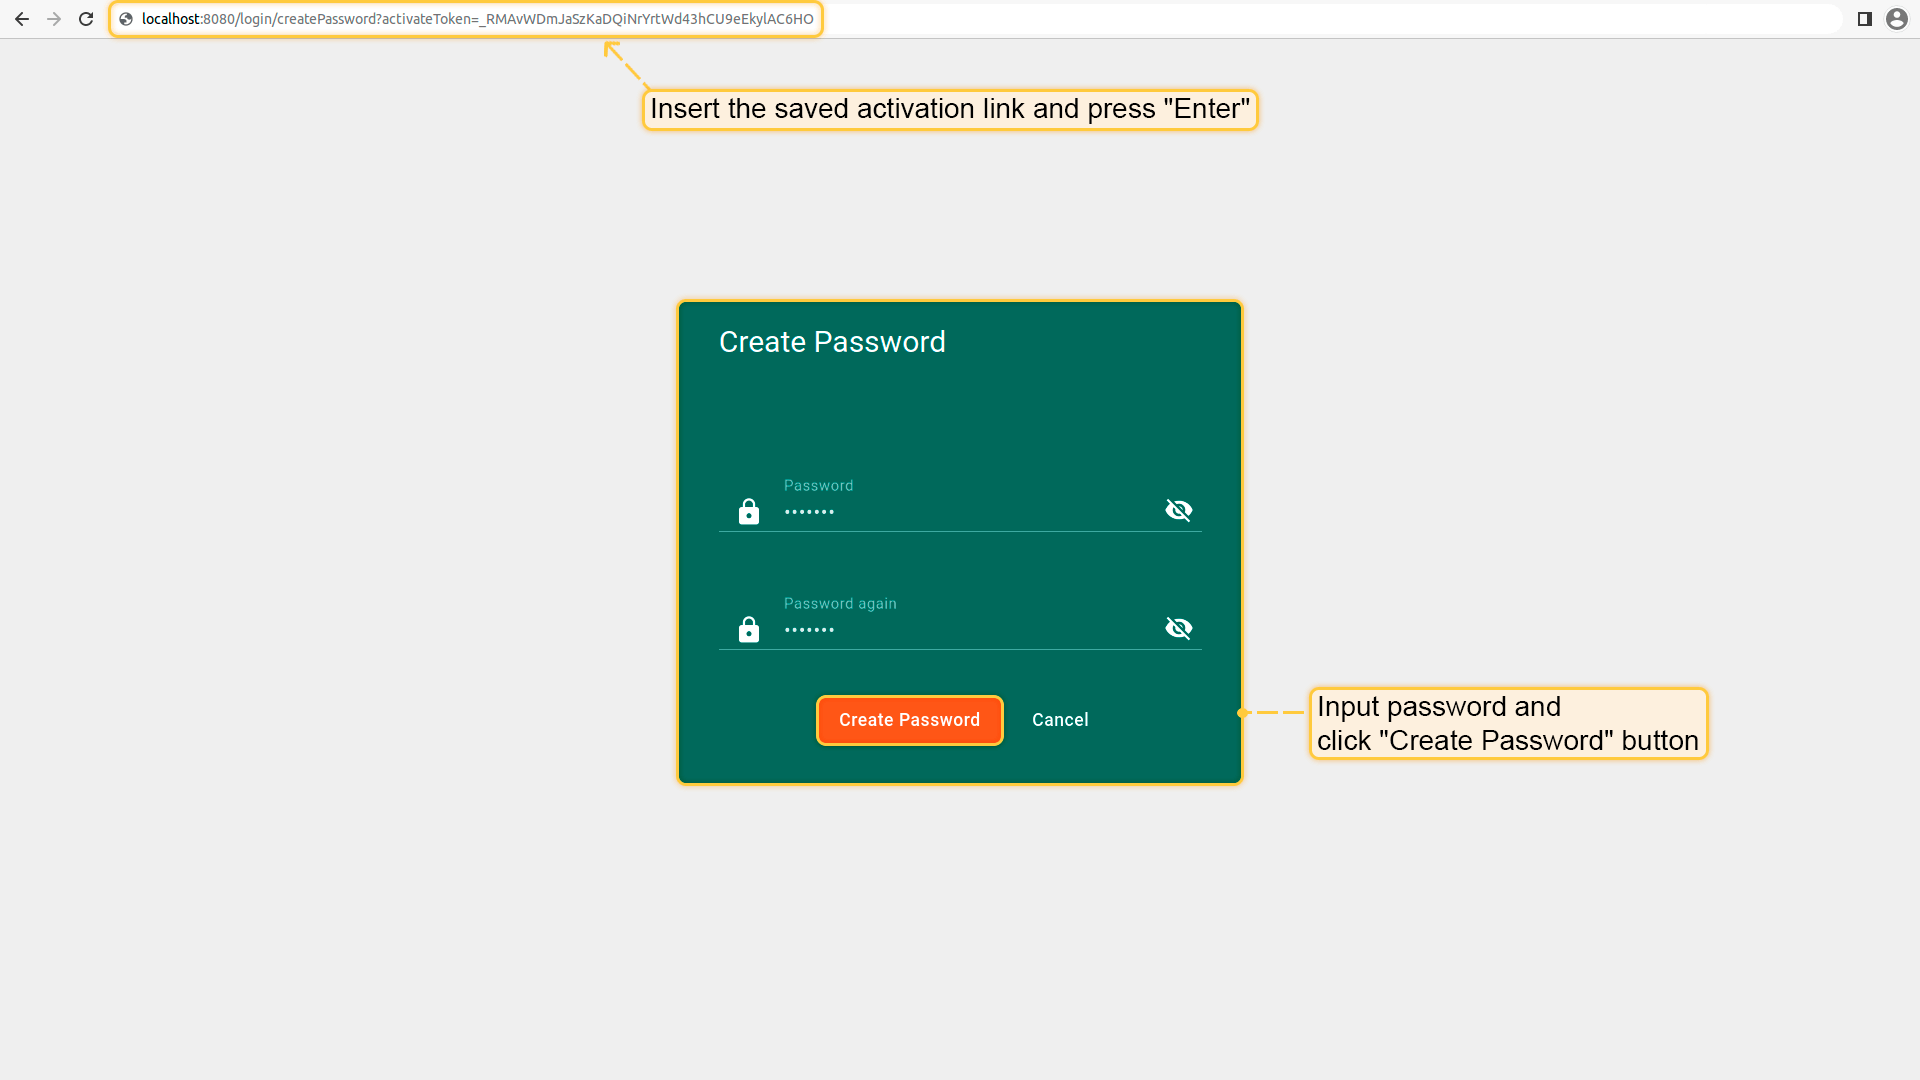Toggle visibility of the Password again field

click(x=1179, y=628)
